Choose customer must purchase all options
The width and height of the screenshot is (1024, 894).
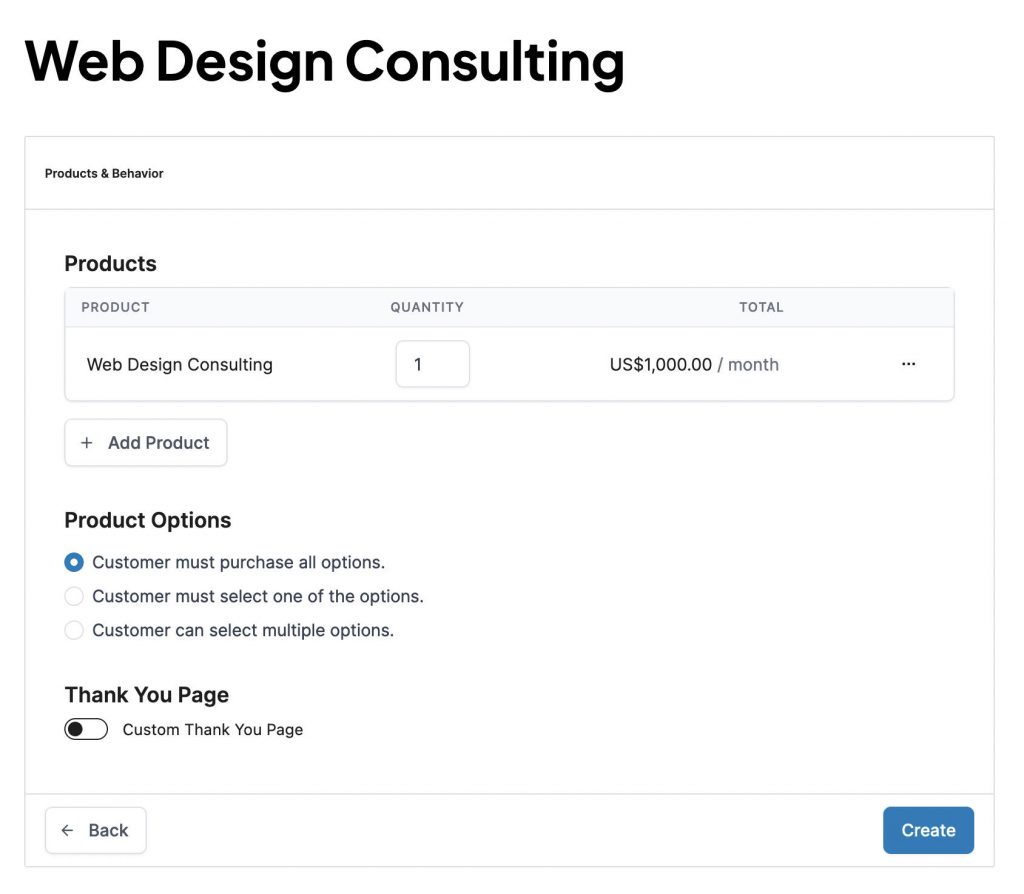74,562
